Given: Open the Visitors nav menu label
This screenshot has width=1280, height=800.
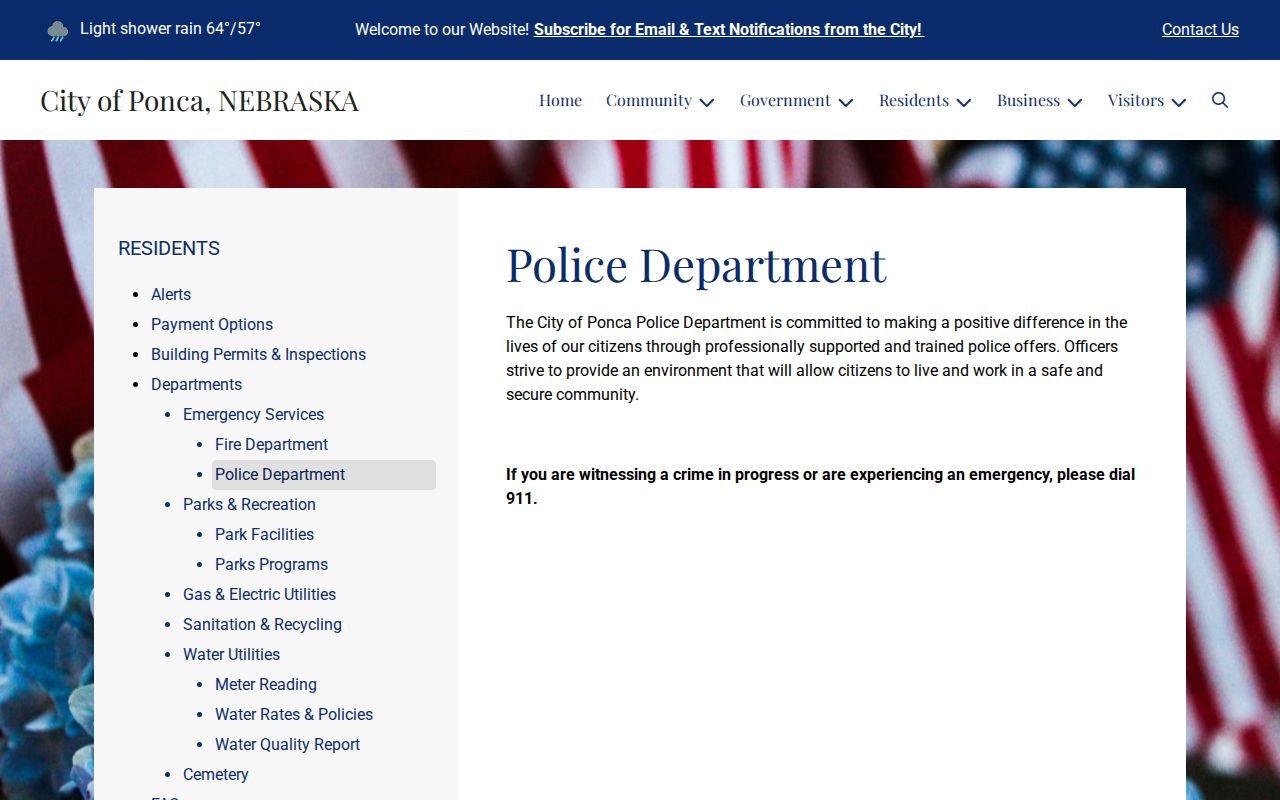Looking at the screenshot, I should (1136, 100).
